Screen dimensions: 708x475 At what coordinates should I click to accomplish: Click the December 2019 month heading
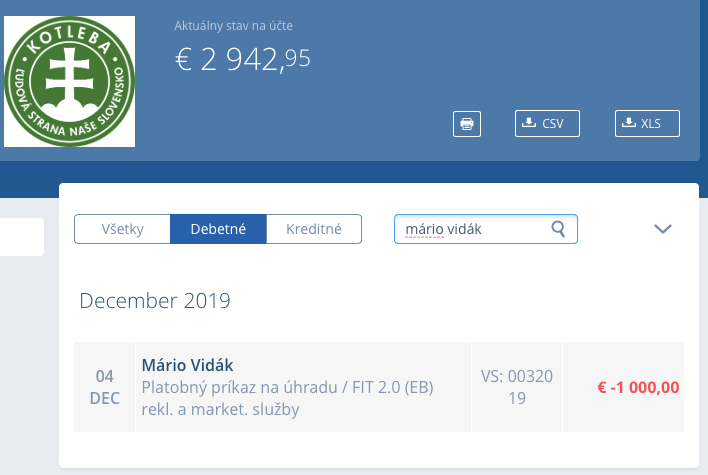pos(155,300)
